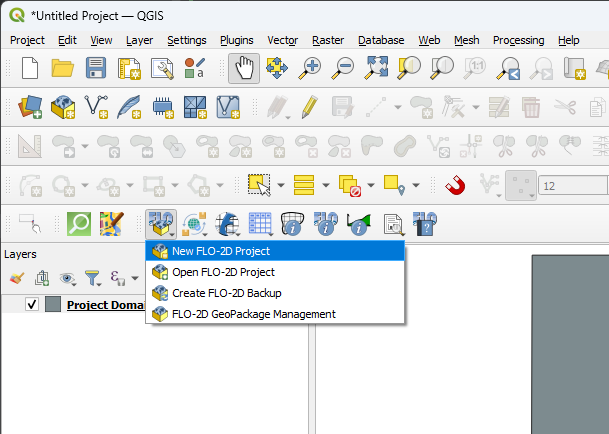Open the Data Source Manager icon
This screenshot has width=609, height=434.
coord(30,106)
